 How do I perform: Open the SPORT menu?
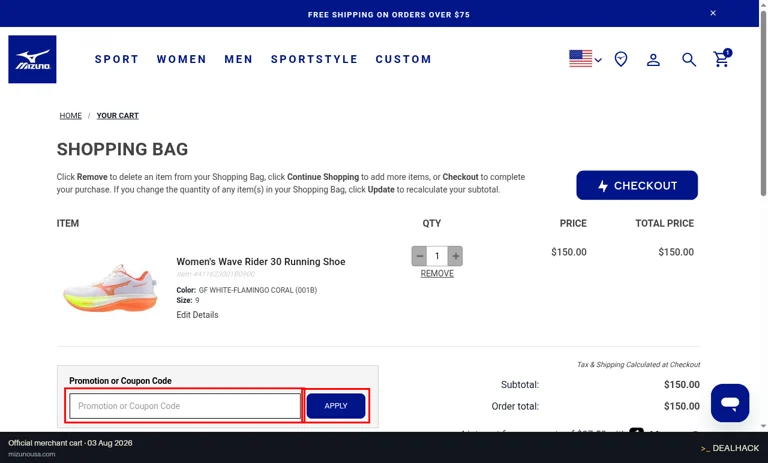click(x=117, y=59)
